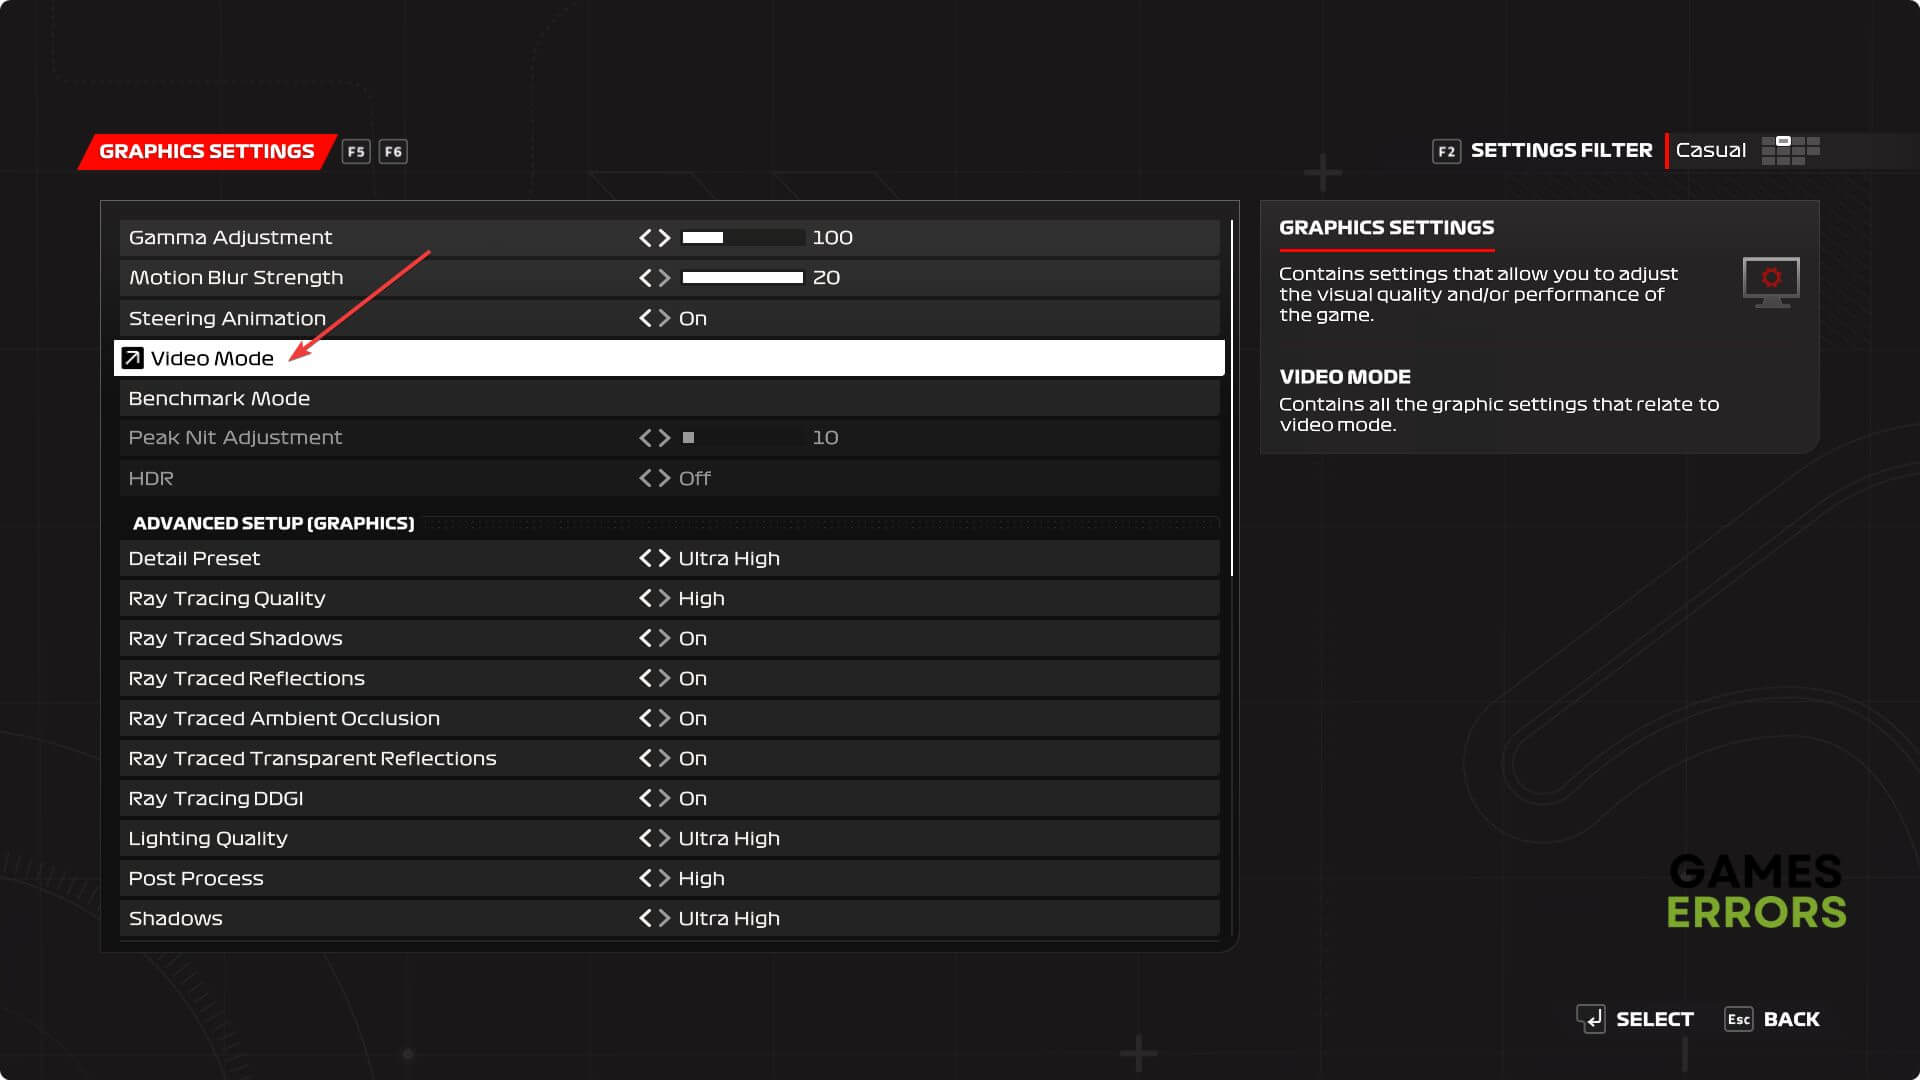Change Detail Preset with right arrow
Image resolution: width=1920 pixels, height=1080 pixels.
(664, 558)
